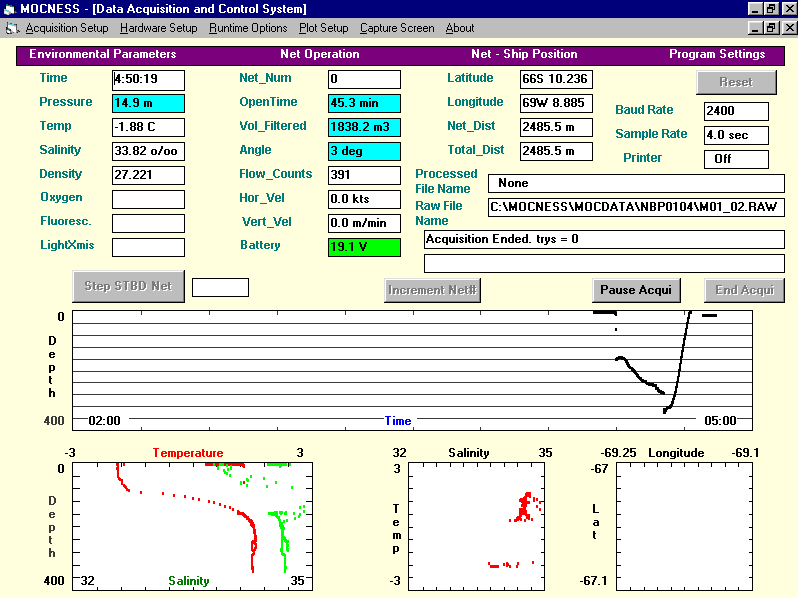Open the About menu
Image resolution: width=798 pixels, height=598 pixels.
click(x=460, y=28)
